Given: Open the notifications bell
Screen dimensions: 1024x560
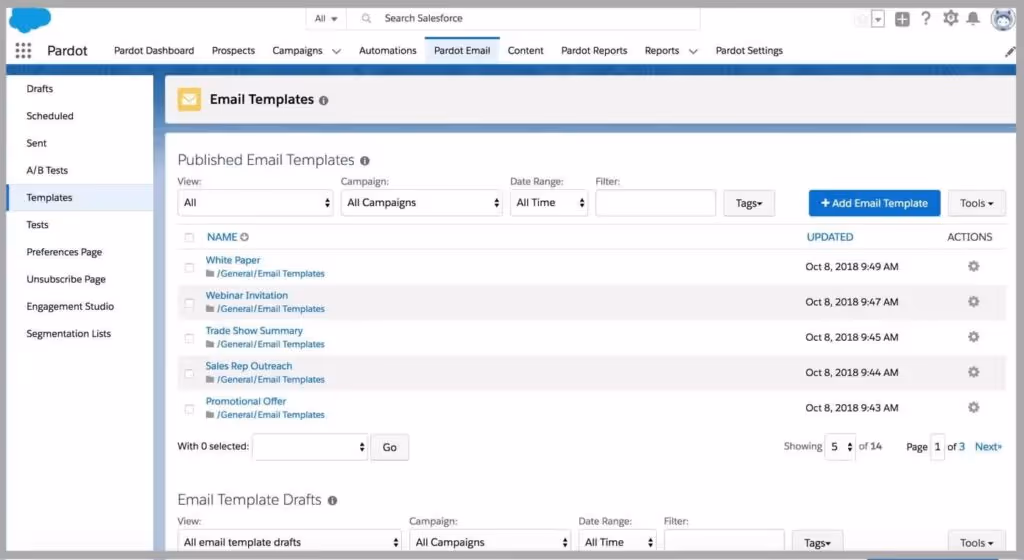Looking at the screenshot, I should 973,18.
